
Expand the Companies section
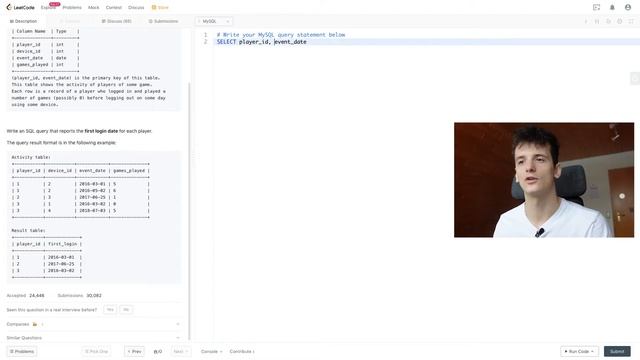coord(93,324)
